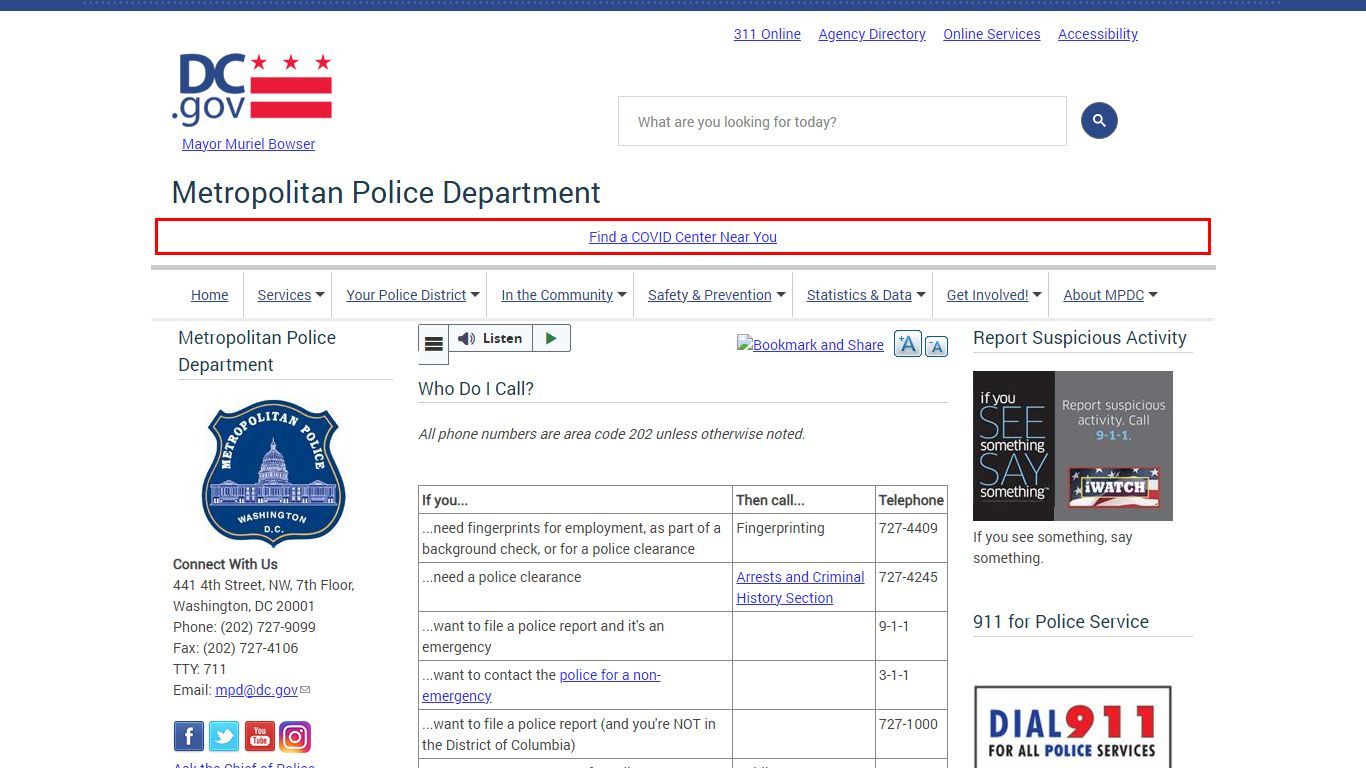
Task: Click the Bookmark and Share link
Action: [x=810, y=344]
